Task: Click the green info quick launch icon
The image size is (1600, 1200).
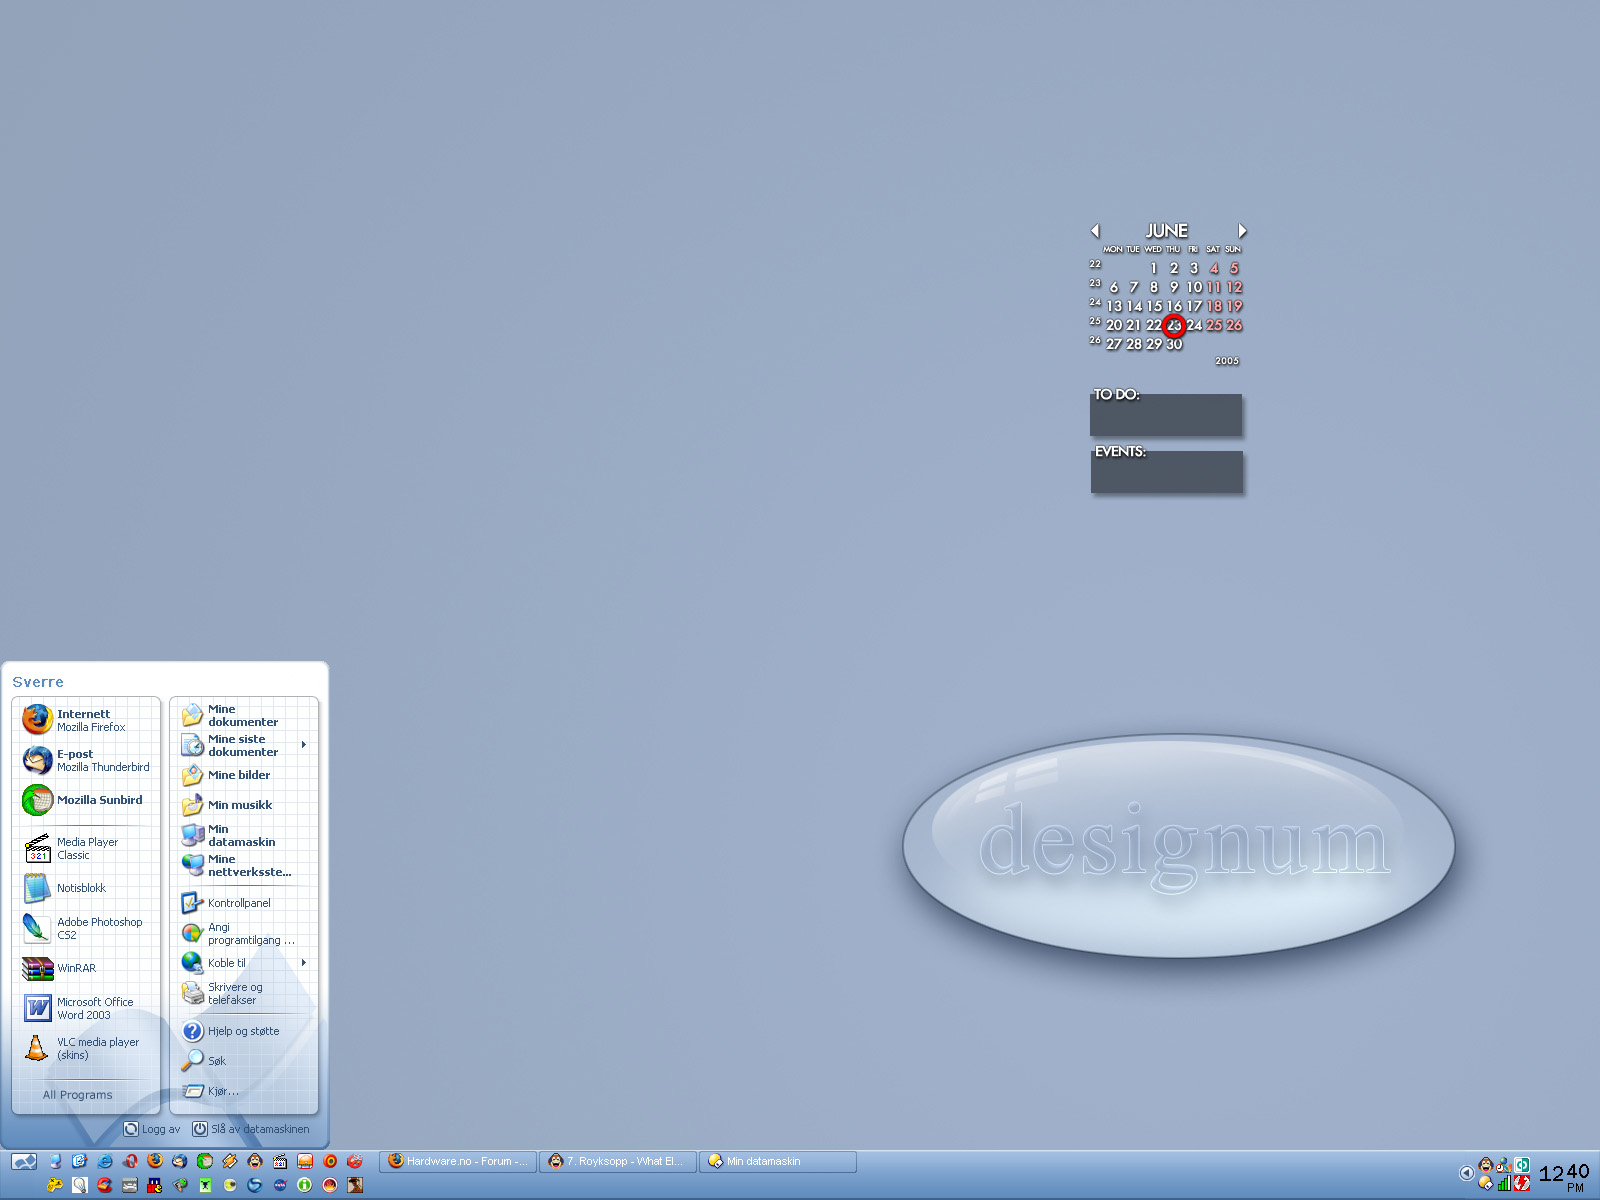Action: tap(305, 1185)
